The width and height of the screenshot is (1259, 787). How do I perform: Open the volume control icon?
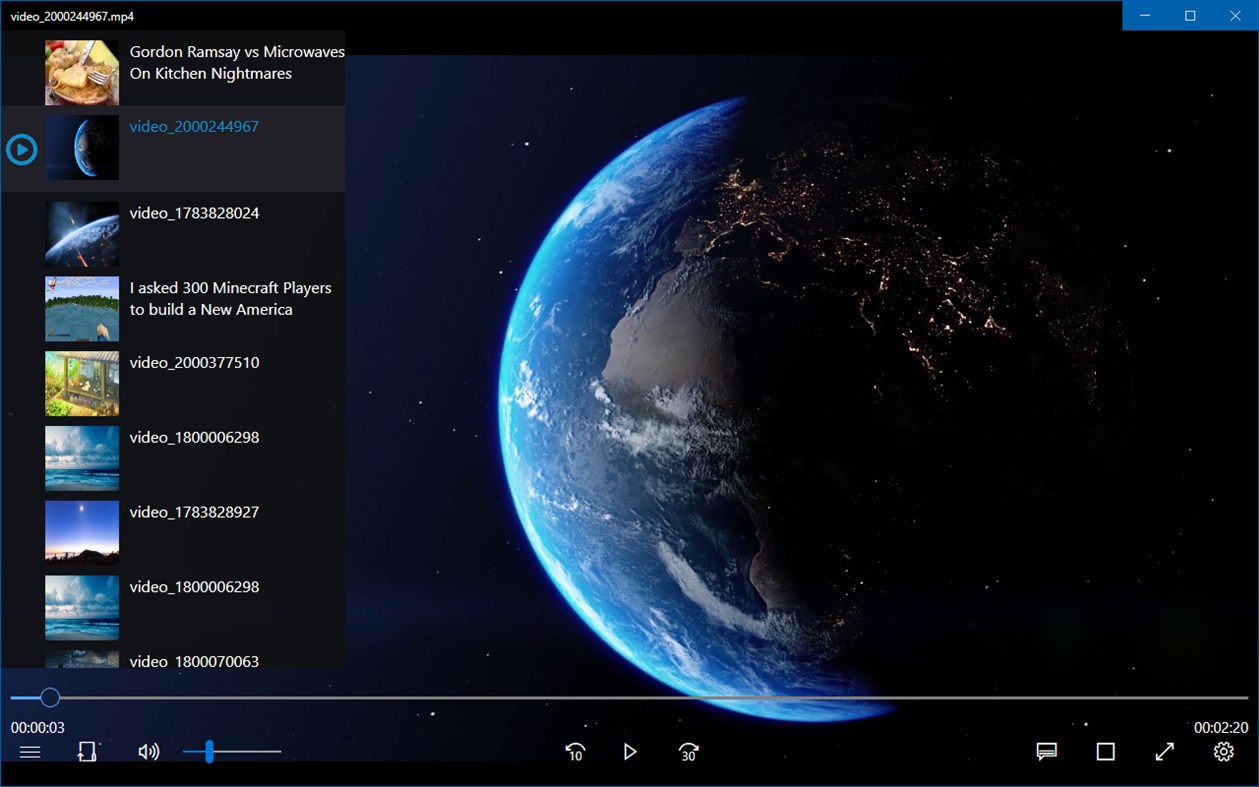tap(148, 751)
